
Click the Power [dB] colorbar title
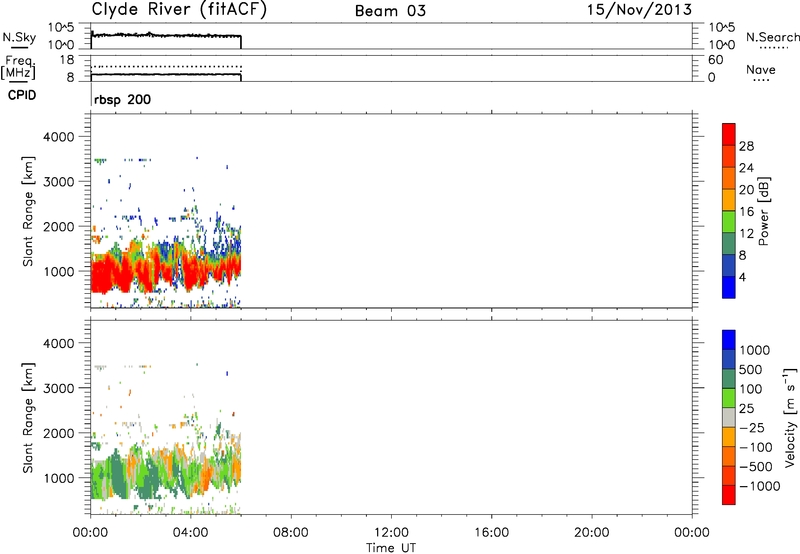click(x=763, y=211)
